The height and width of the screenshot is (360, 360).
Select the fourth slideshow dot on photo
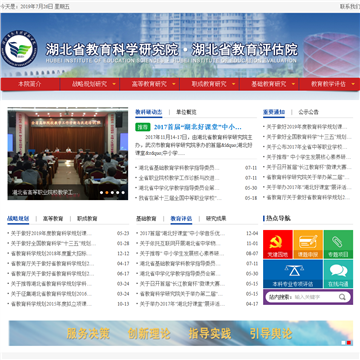[x=118, y=192]
